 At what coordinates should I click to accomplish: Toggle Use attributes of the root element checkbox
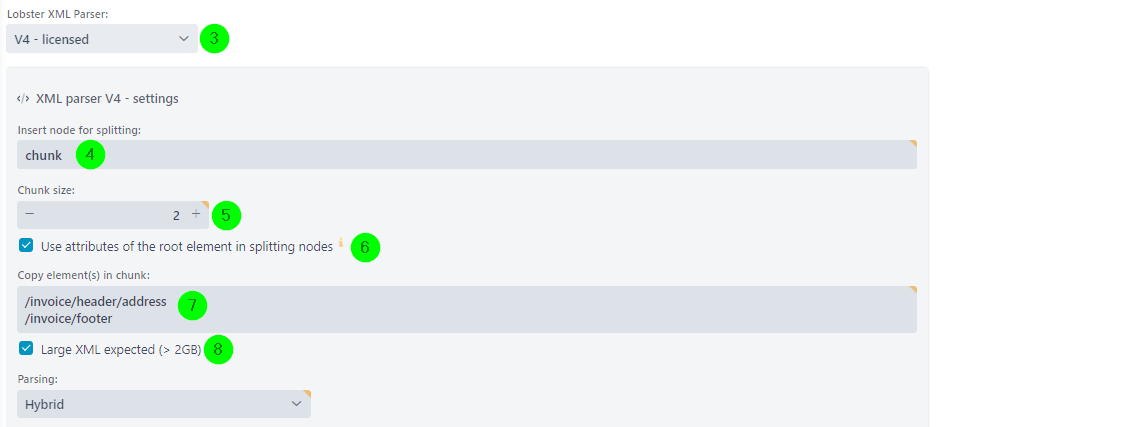point(26,246)
